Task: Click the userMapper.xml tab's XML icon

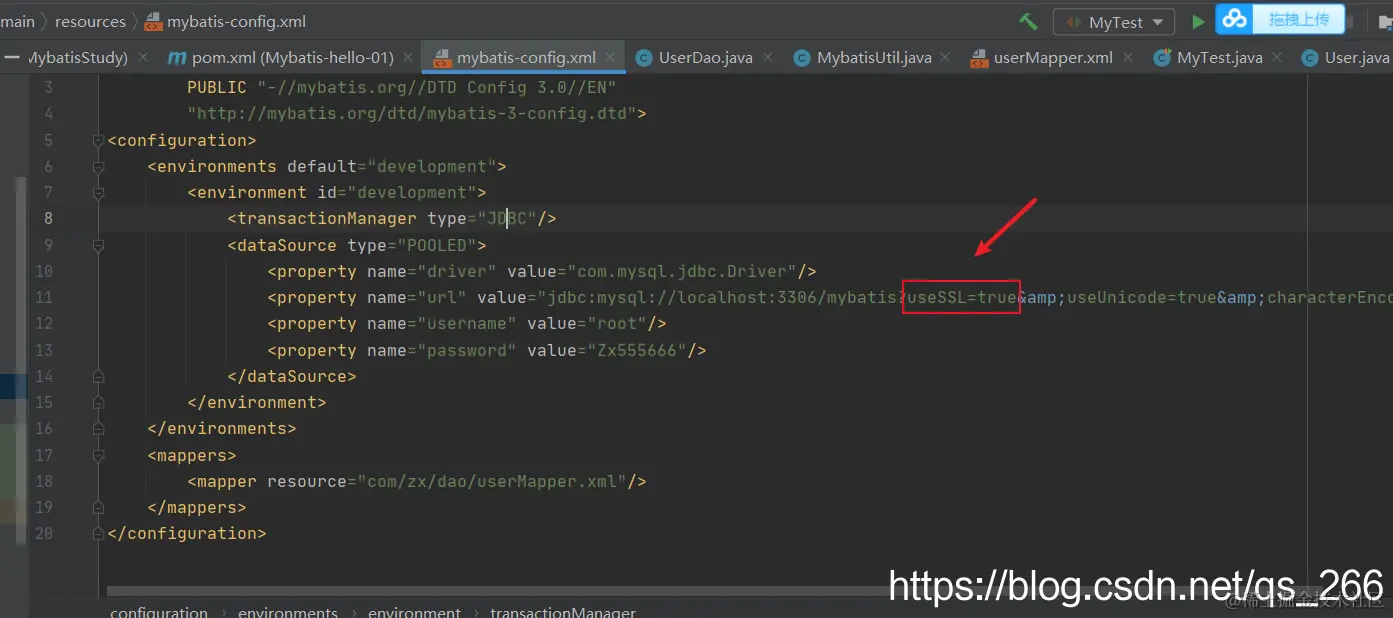Action: [978, 58]
